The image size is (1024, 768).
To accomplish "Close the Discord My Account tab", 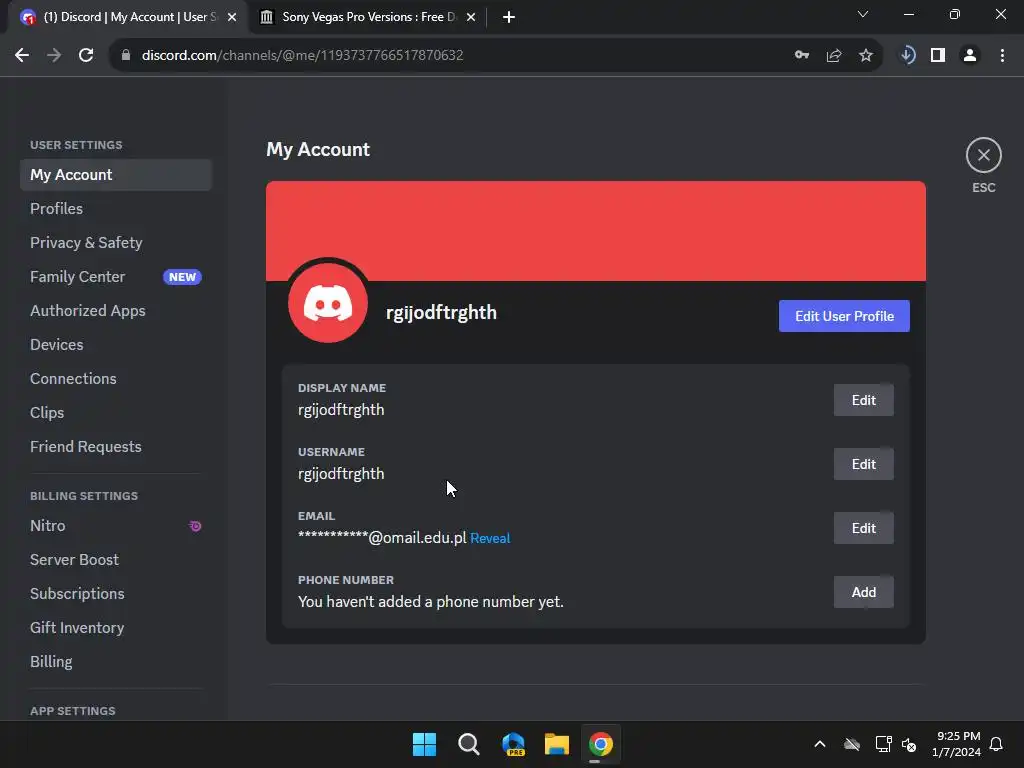I will (232, 17).
